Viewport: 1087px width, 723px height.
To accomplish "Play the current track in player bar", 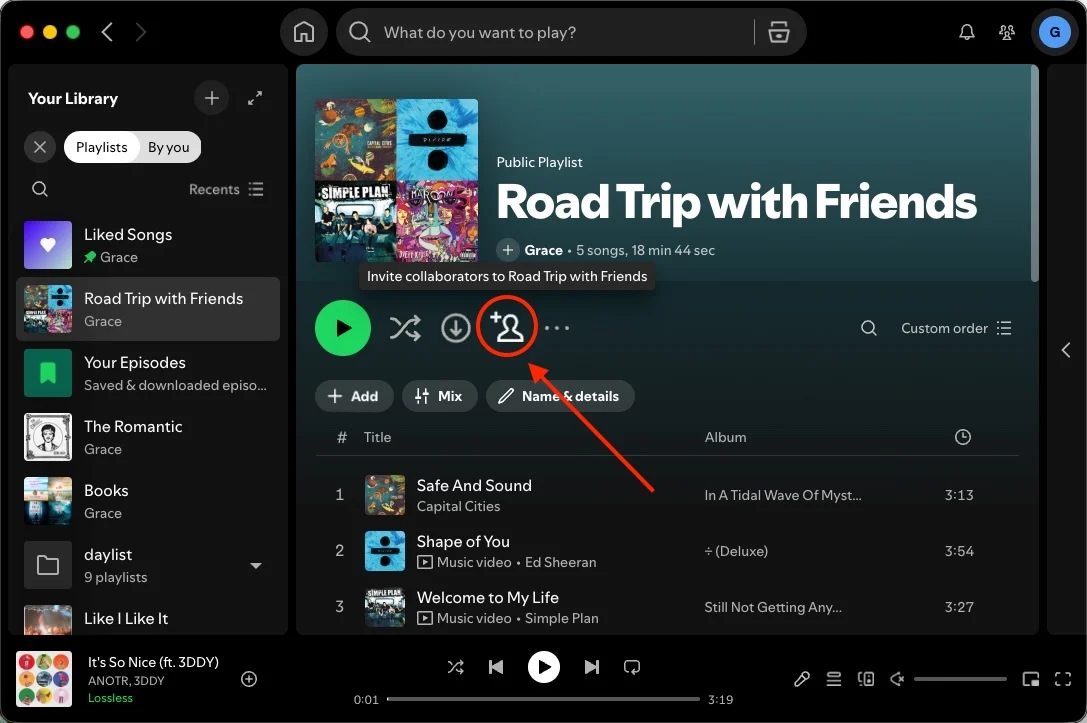I will 544,667.
